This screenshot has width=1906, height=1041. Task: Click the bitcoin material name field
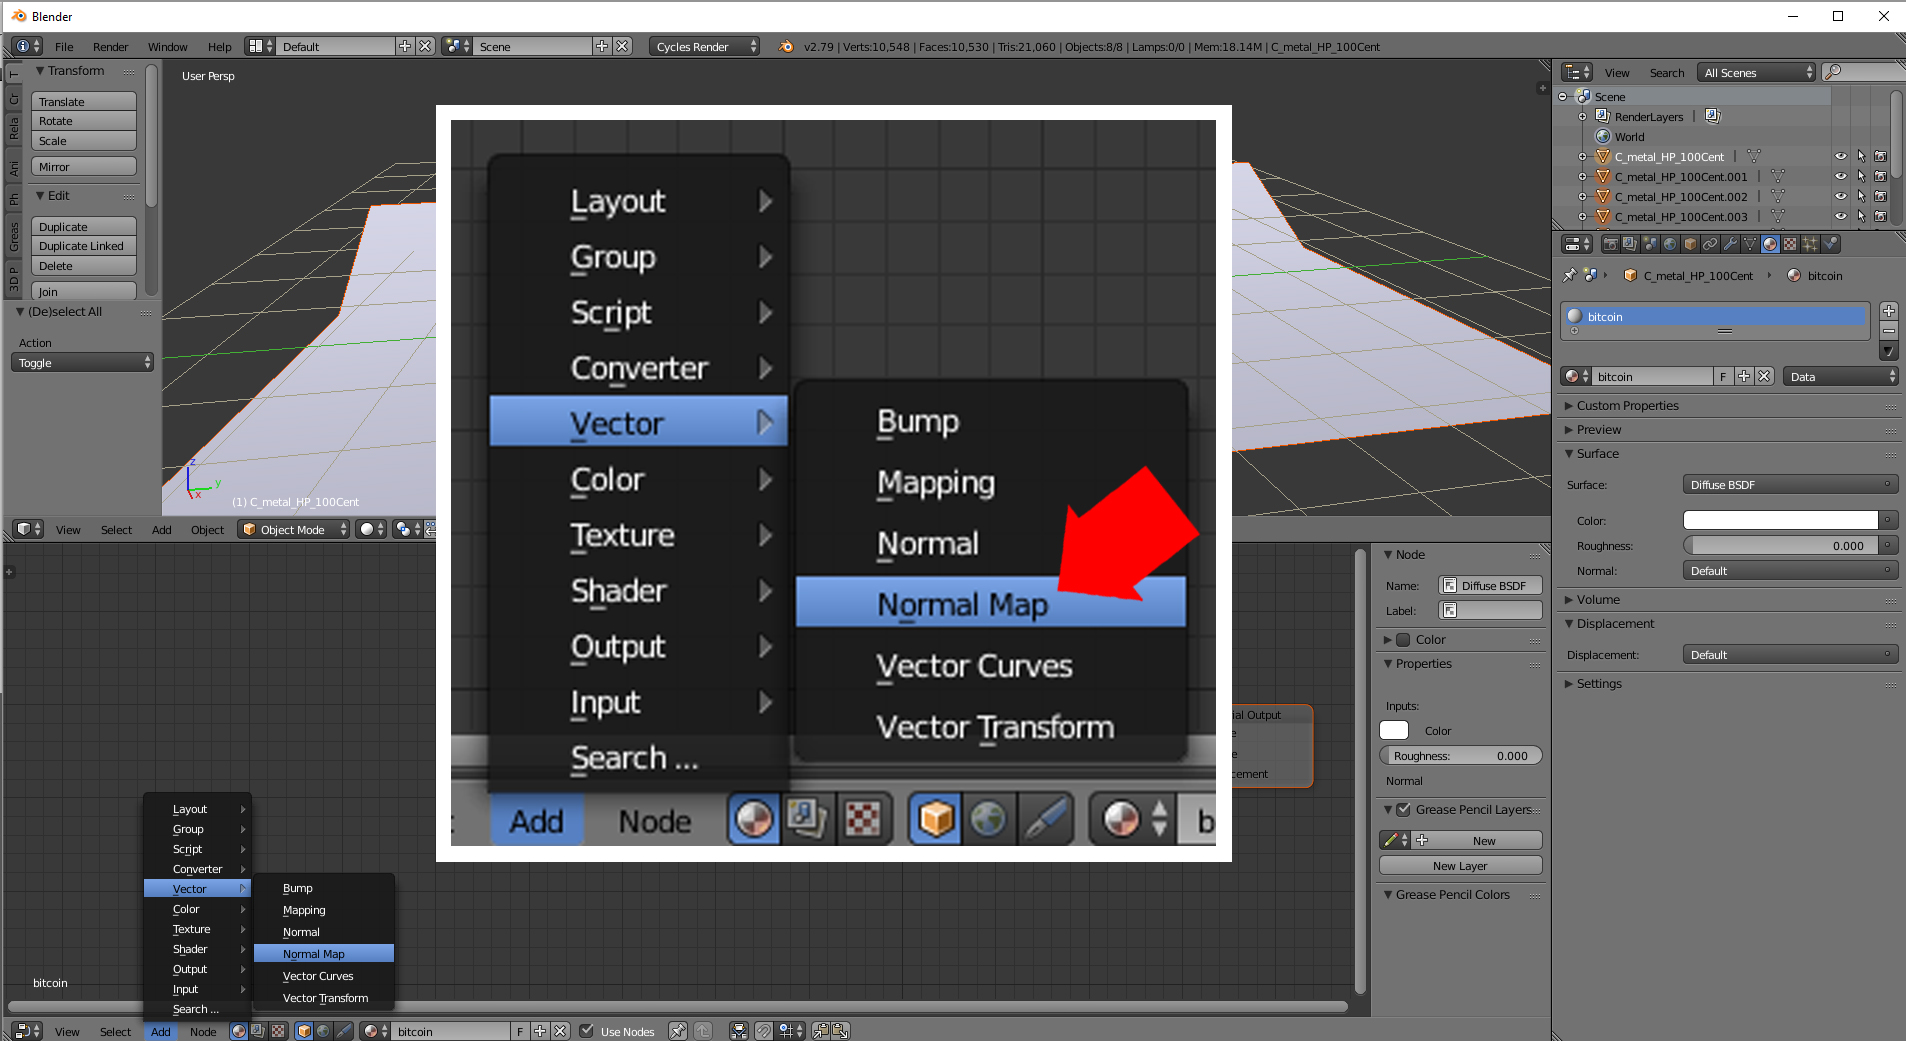1654,377
